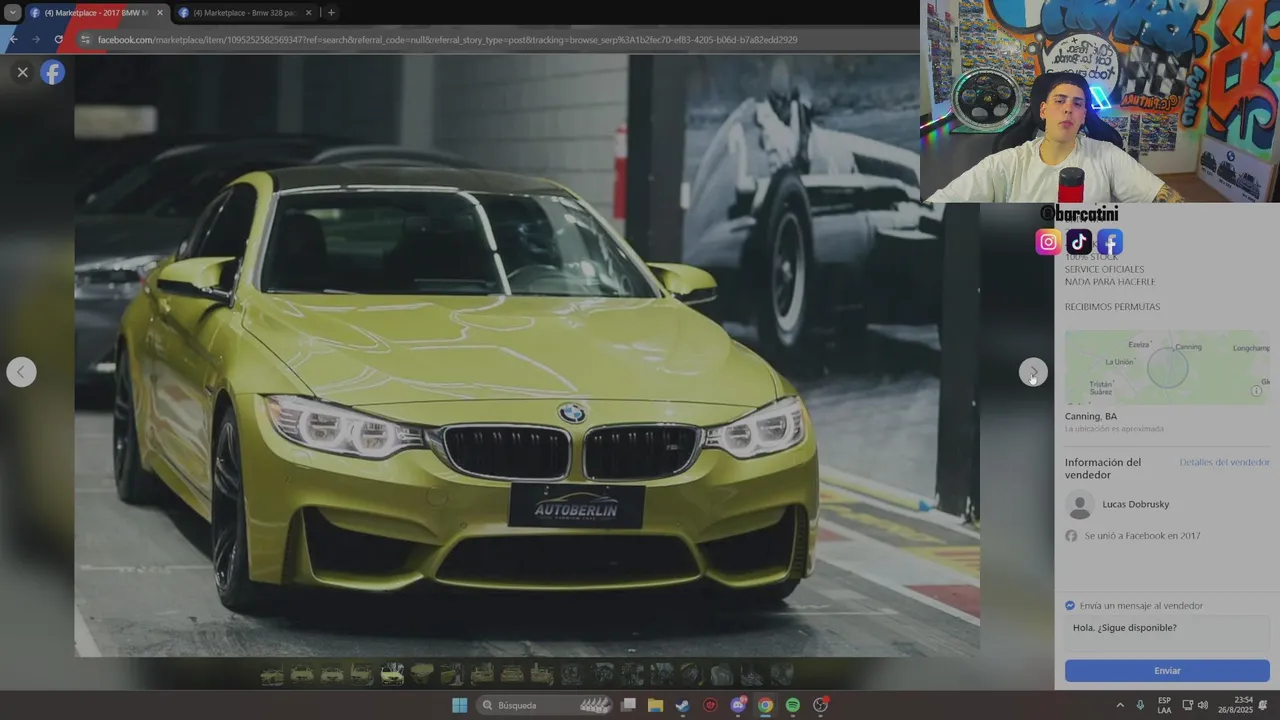Click the Enviar button
The height and width of the screenshot is (720, 1280).
[1167, 671]
